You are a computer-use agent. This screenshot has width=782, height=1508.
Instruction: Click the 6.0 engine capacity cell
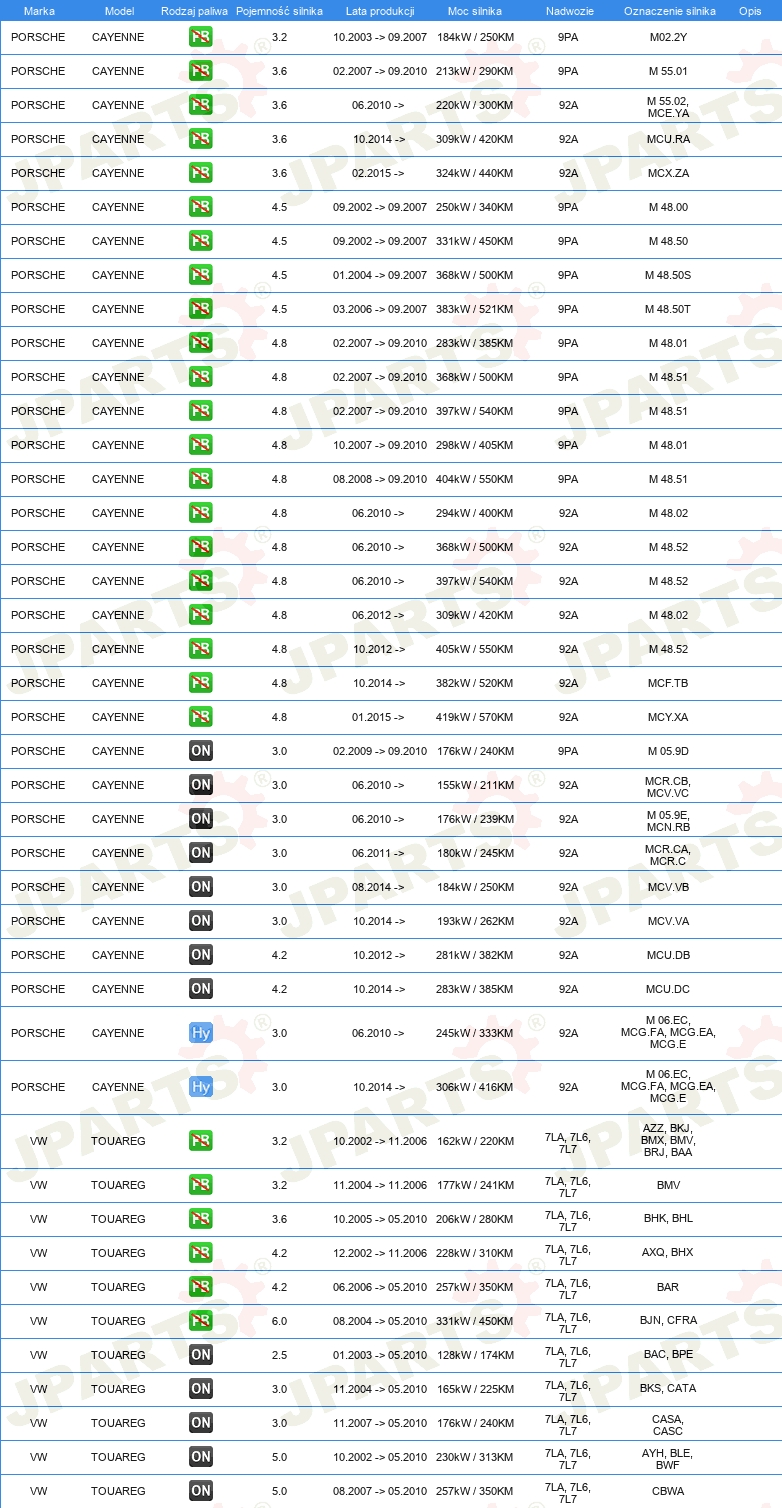click(x=279, y=1321)
